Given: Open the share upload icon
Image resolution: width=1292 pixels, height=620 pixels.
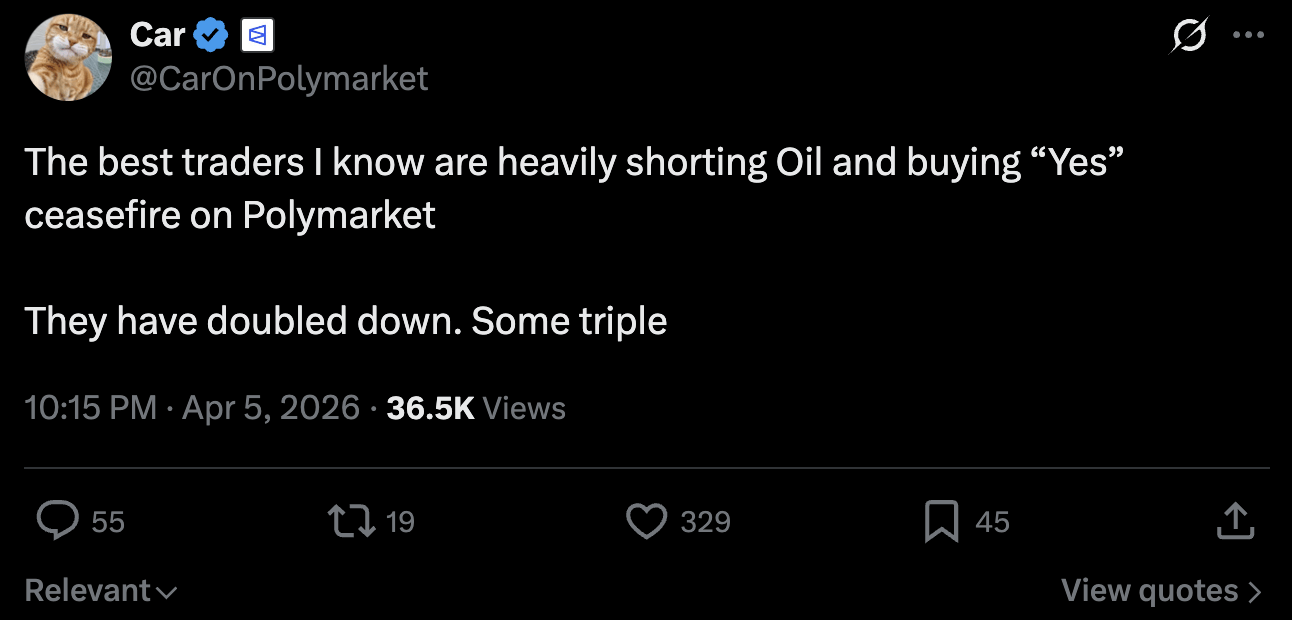Looking at the screenshot, I should [x=1235, y=521].
